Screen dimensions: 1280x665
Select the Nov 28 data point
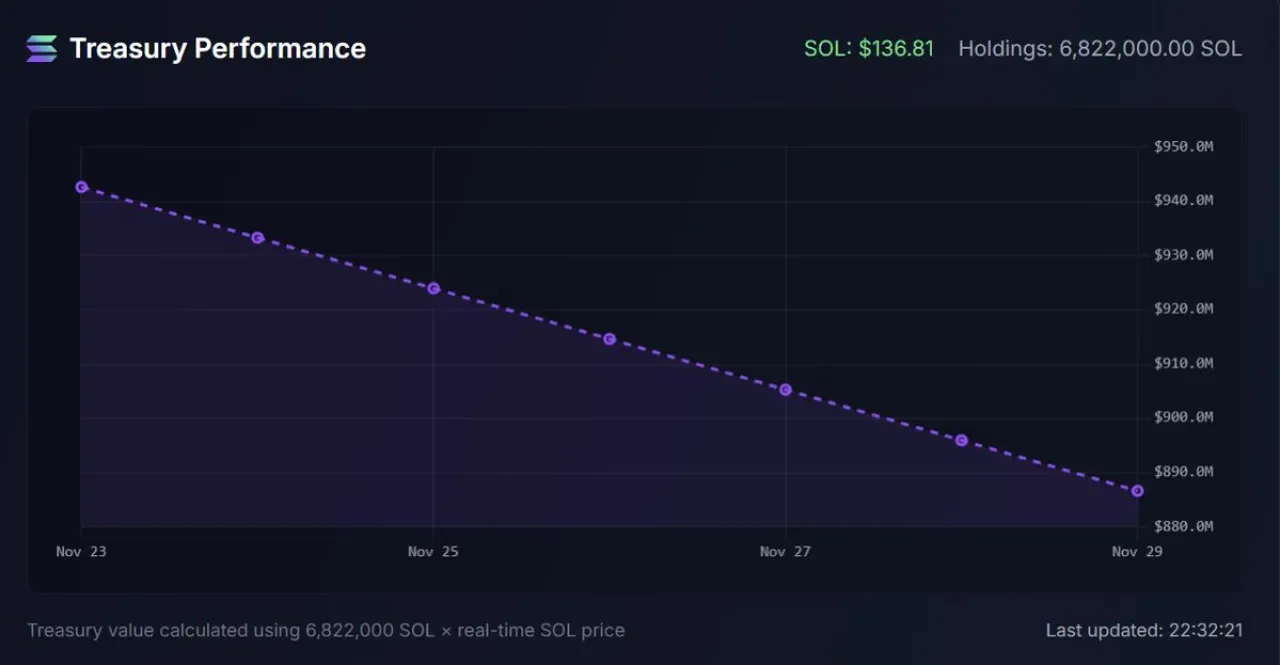962,440
